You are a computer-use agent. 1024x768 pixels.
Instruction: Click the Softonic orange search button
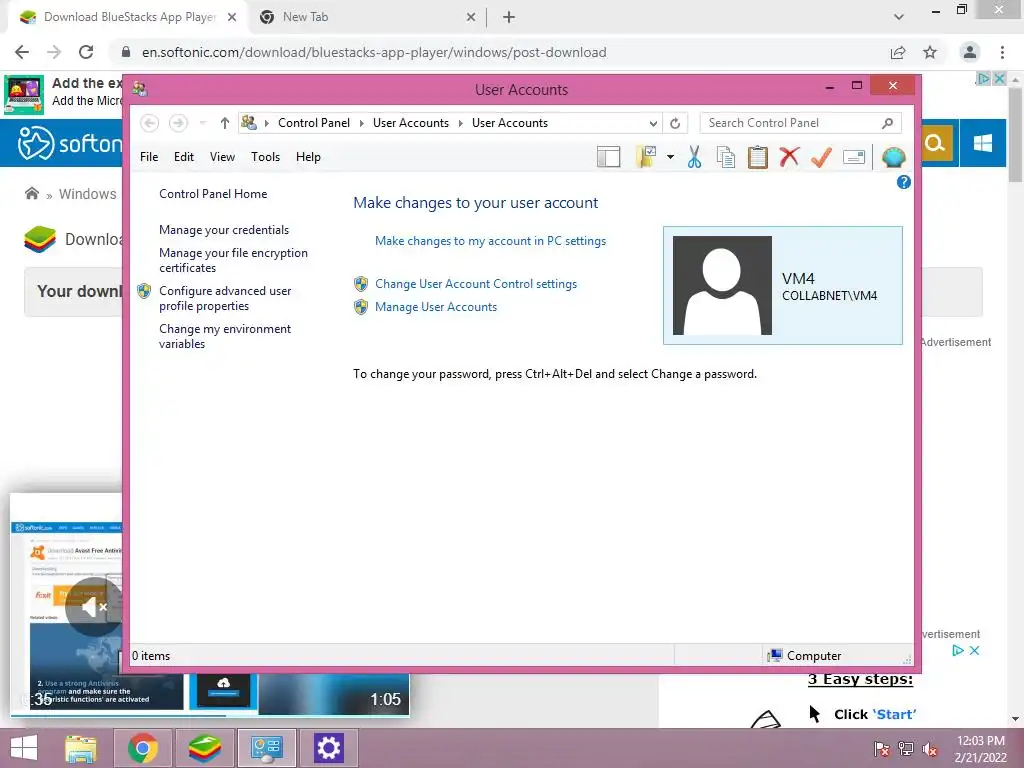pos(935,143)
